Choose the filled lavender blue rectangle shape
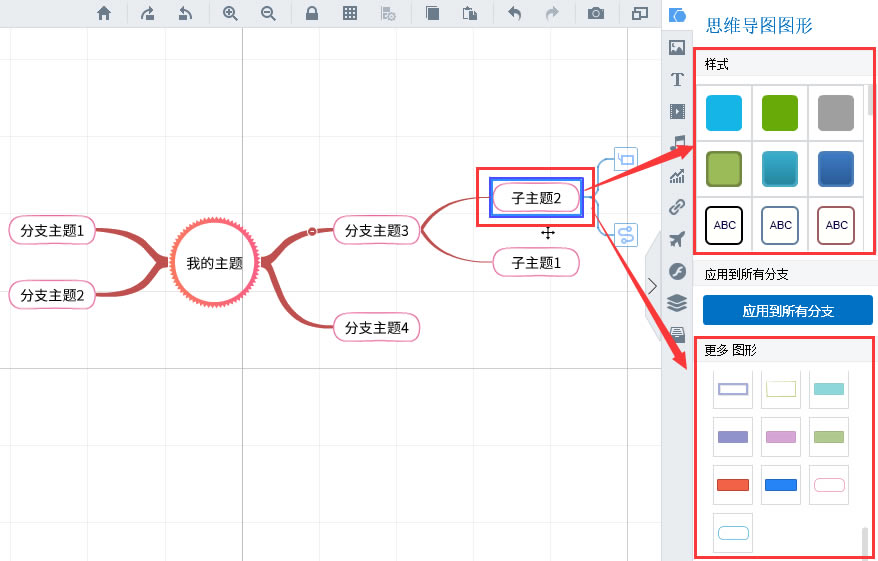 [x=733, y=437]
